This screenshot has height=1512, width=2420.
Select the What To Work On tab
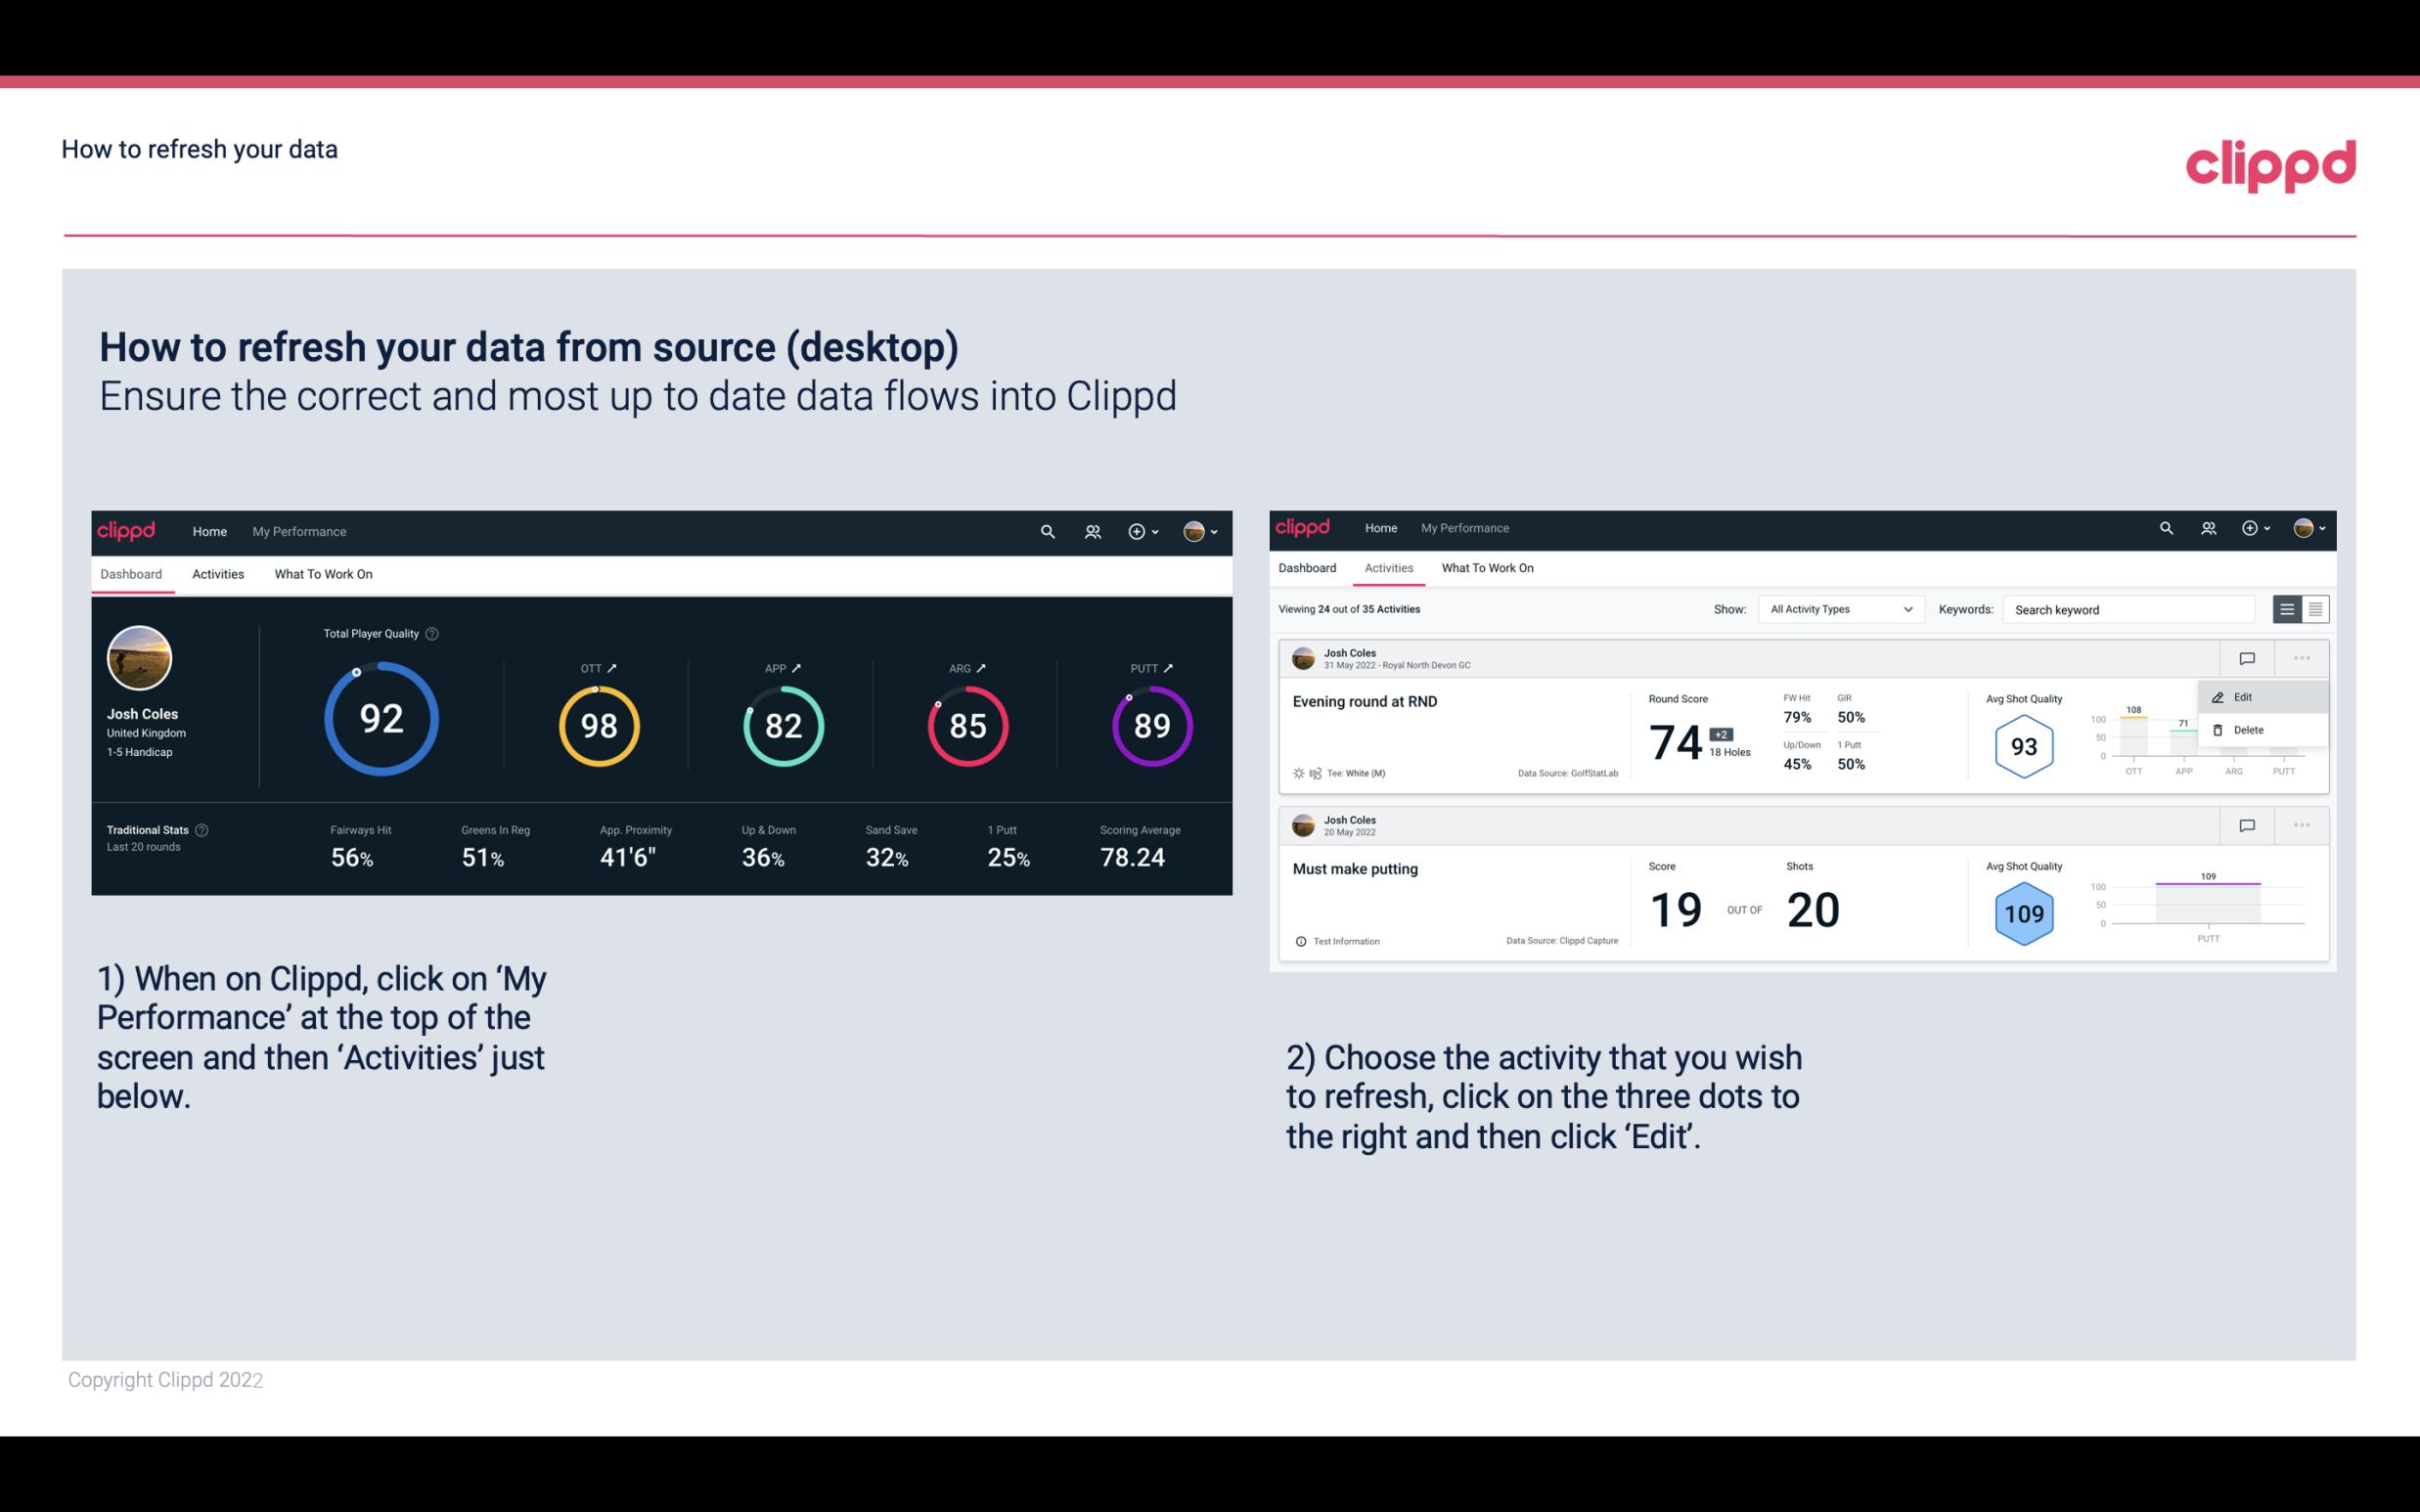(x=323, y=573)
